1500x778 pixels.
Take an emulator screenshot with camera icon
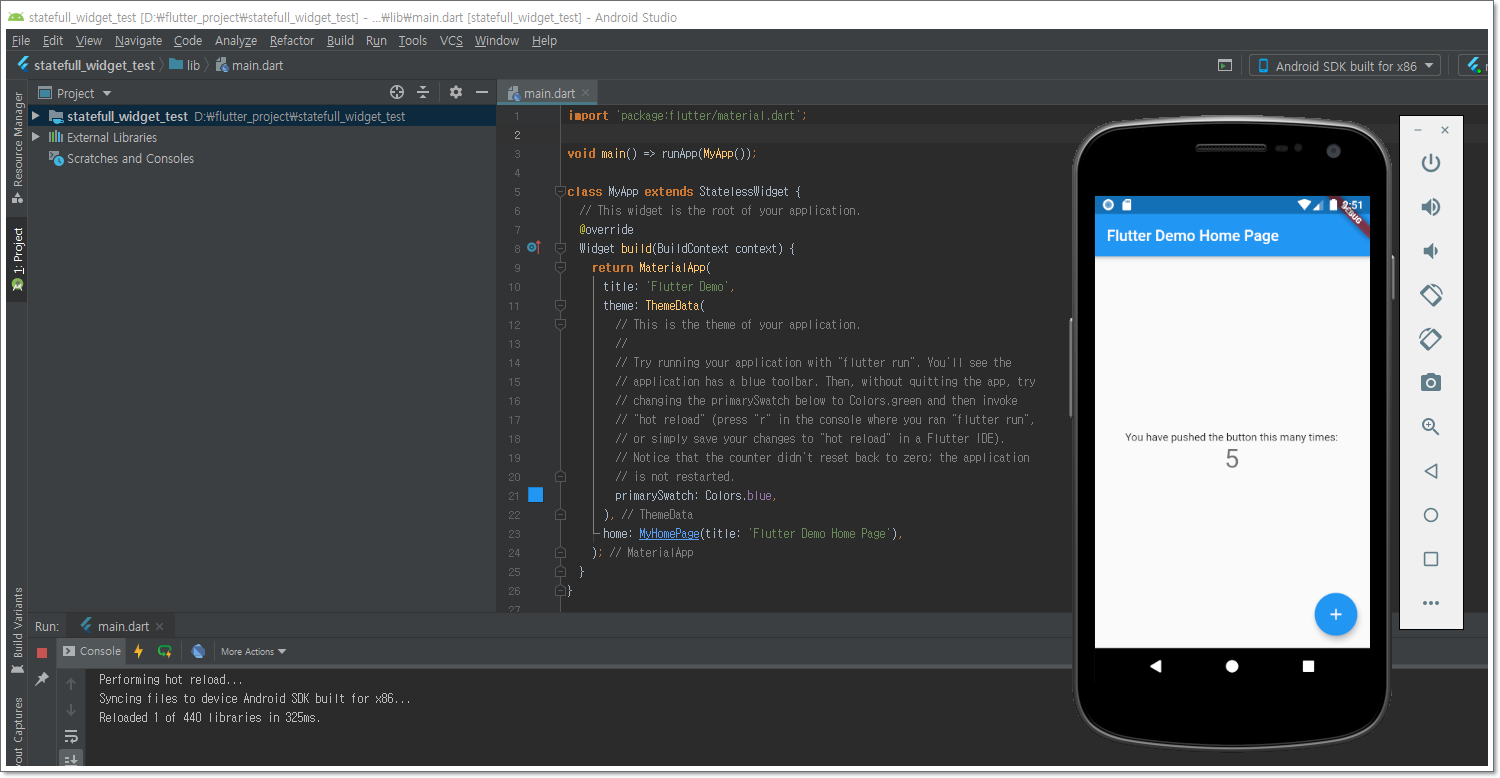tap(1431, 383)
